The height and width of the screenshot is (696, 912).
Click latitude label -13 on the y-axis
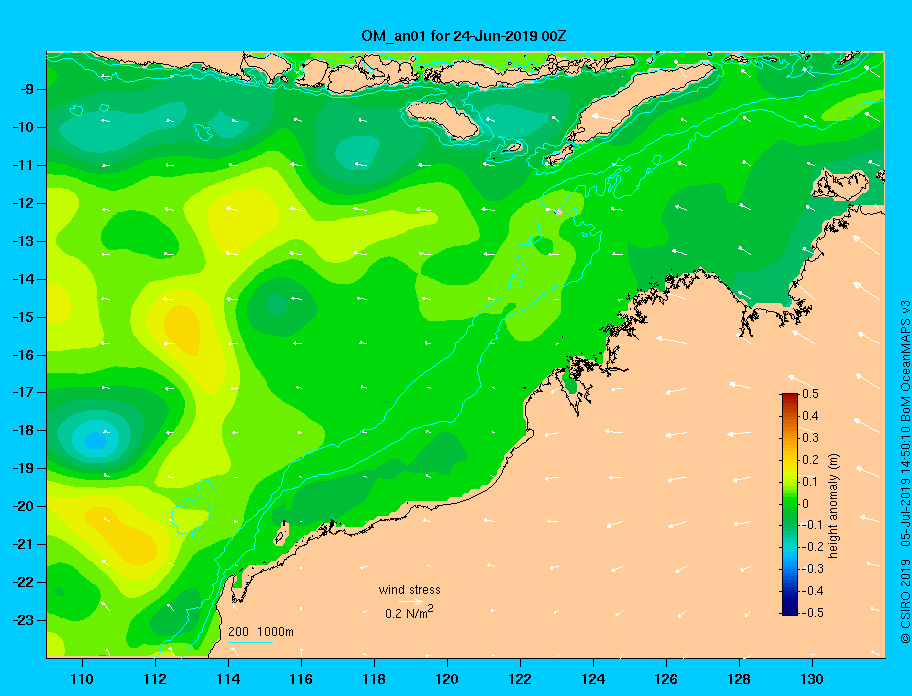pyautogui.click(x=23, y=241)
